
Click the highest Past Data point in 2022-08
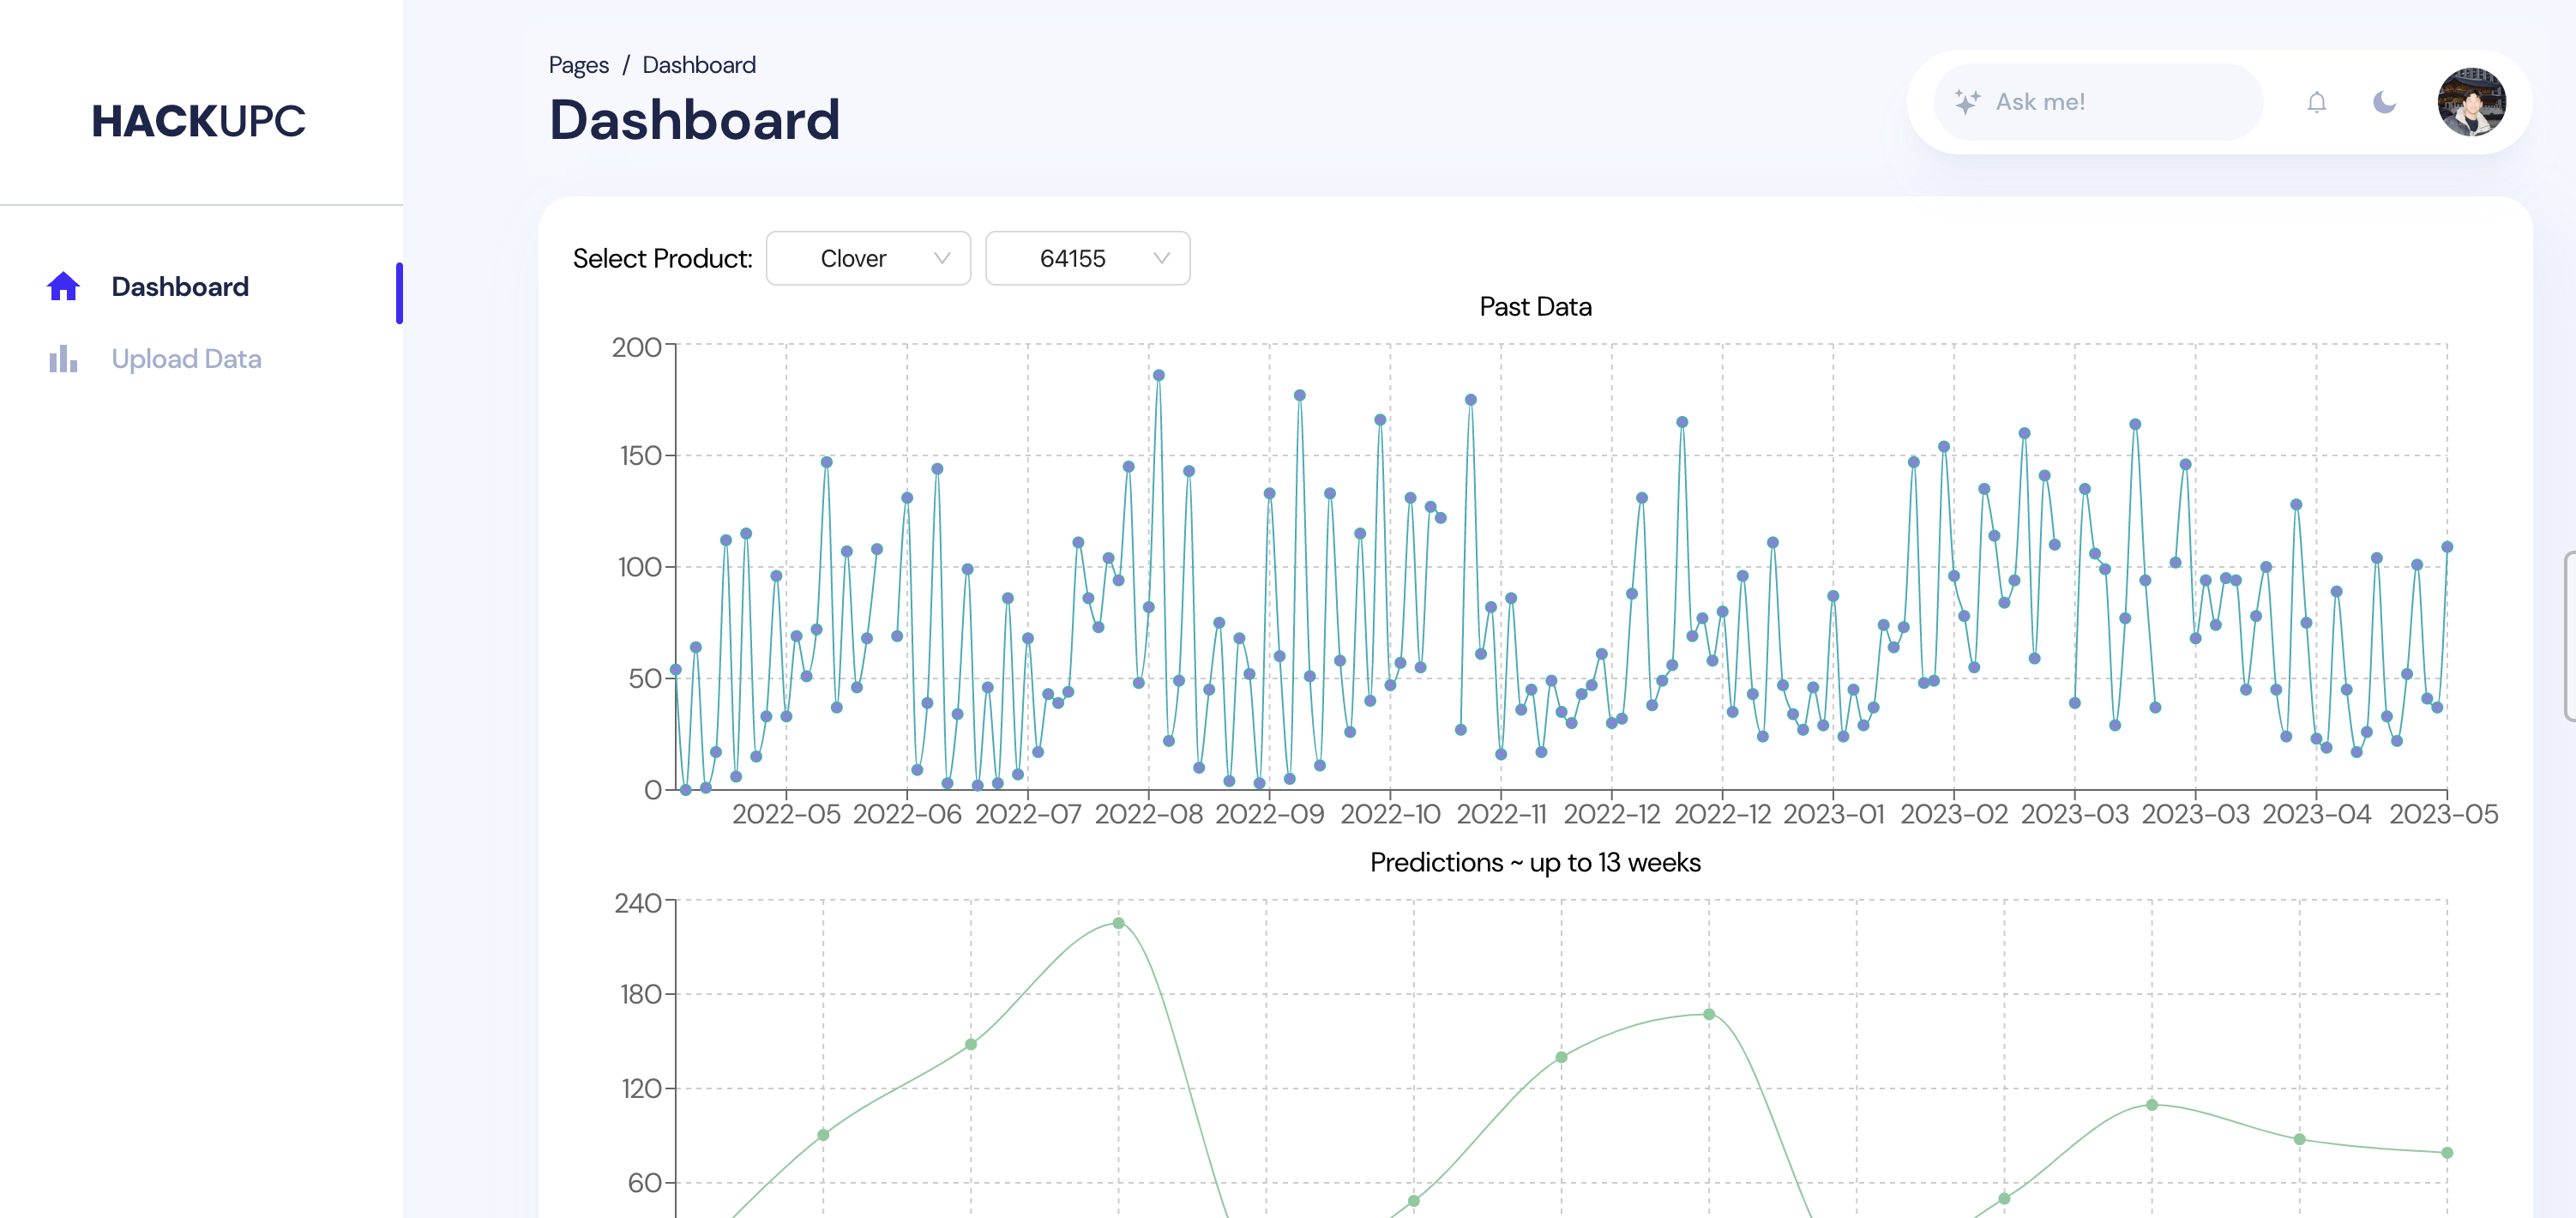pyautogui.click(x=1158, y=376)
